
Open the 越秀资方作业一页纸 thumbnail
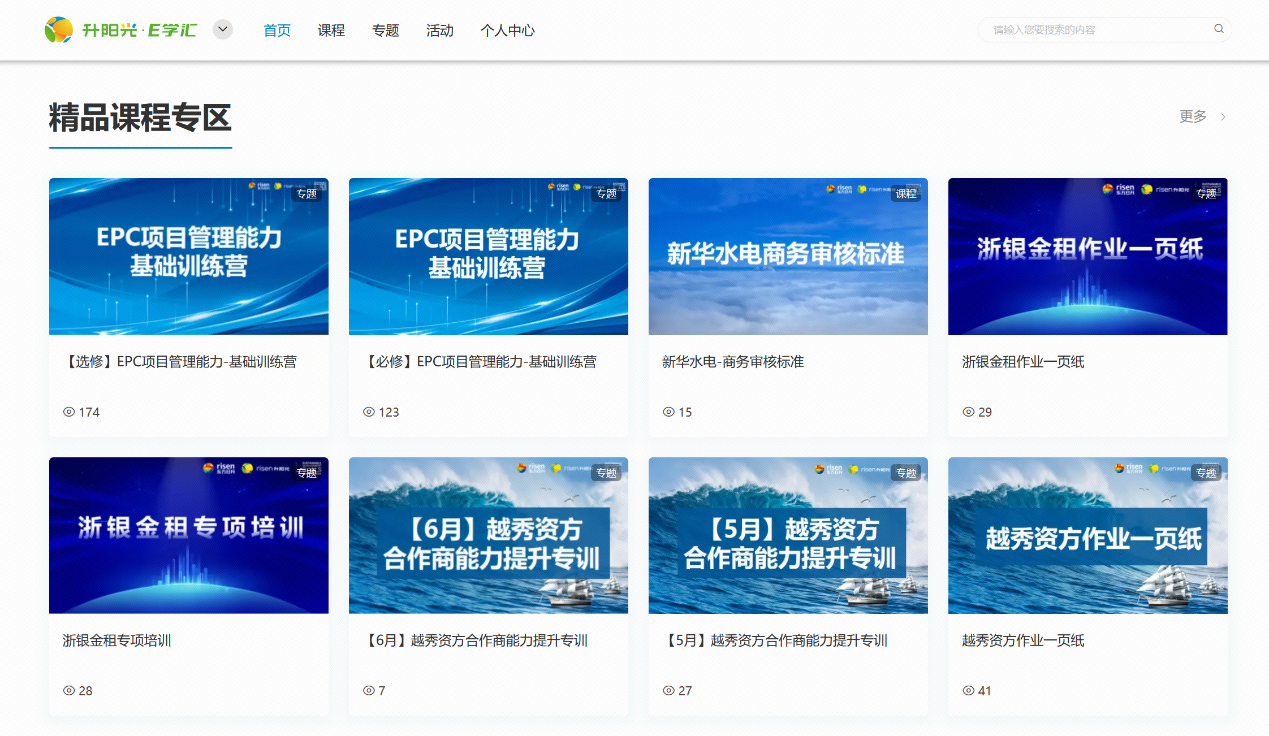(1088, 535)
